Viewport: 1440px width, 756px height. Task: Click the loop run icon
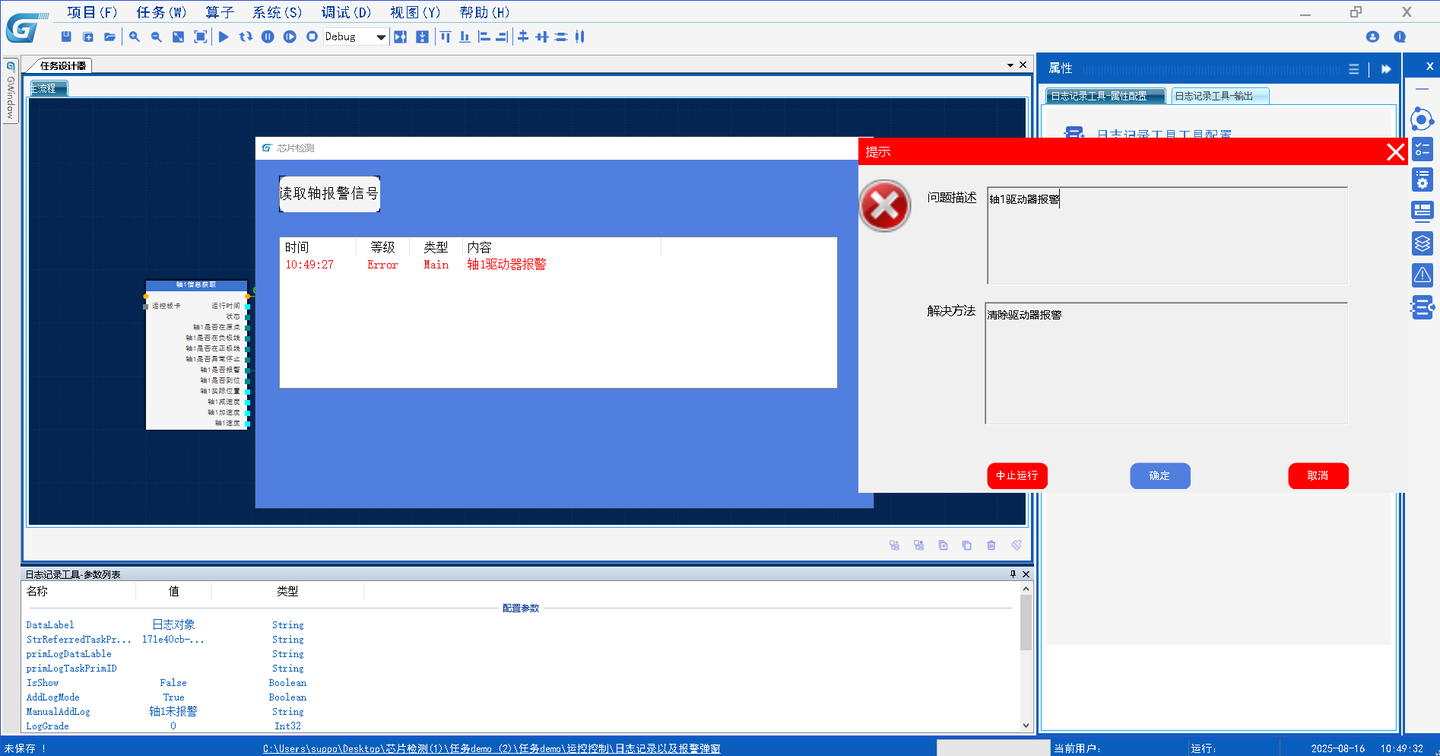pyautogui.click(x=246, y=37)
